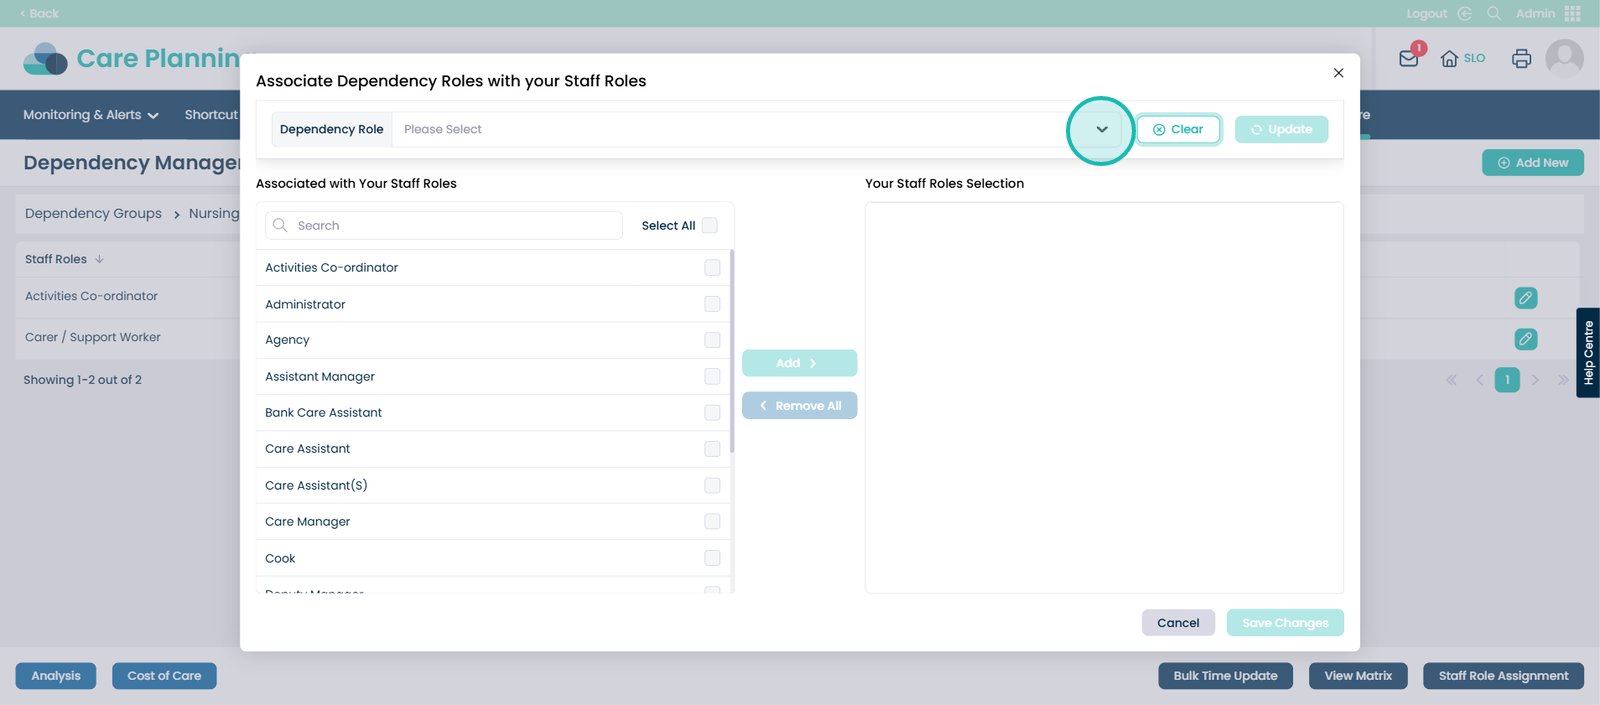Open the Shortcut menu
1600x705 pixels.
point(211,115)
